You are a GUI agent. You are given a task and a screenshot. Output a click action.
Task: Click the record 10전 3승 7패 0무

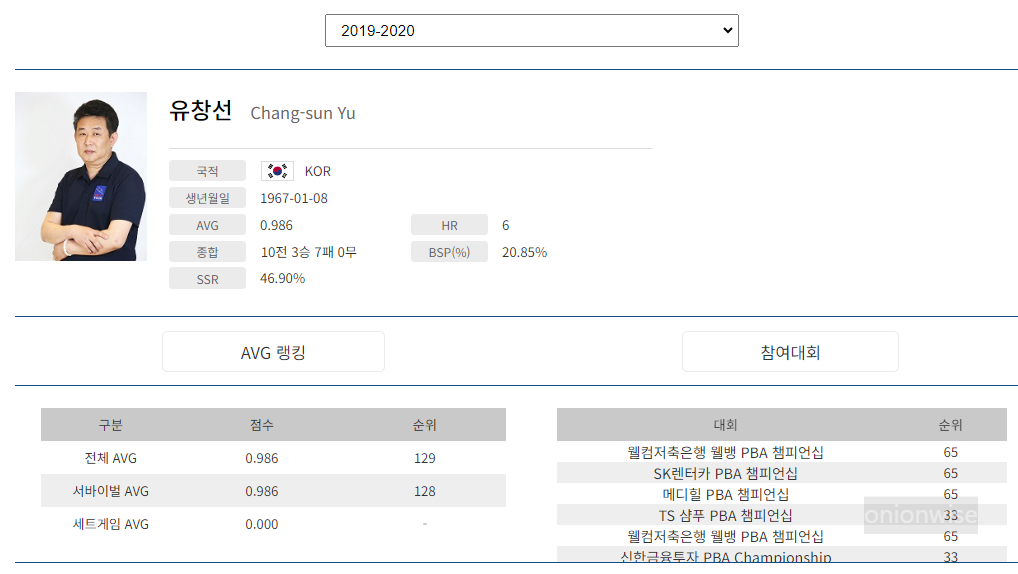(308, 252)
